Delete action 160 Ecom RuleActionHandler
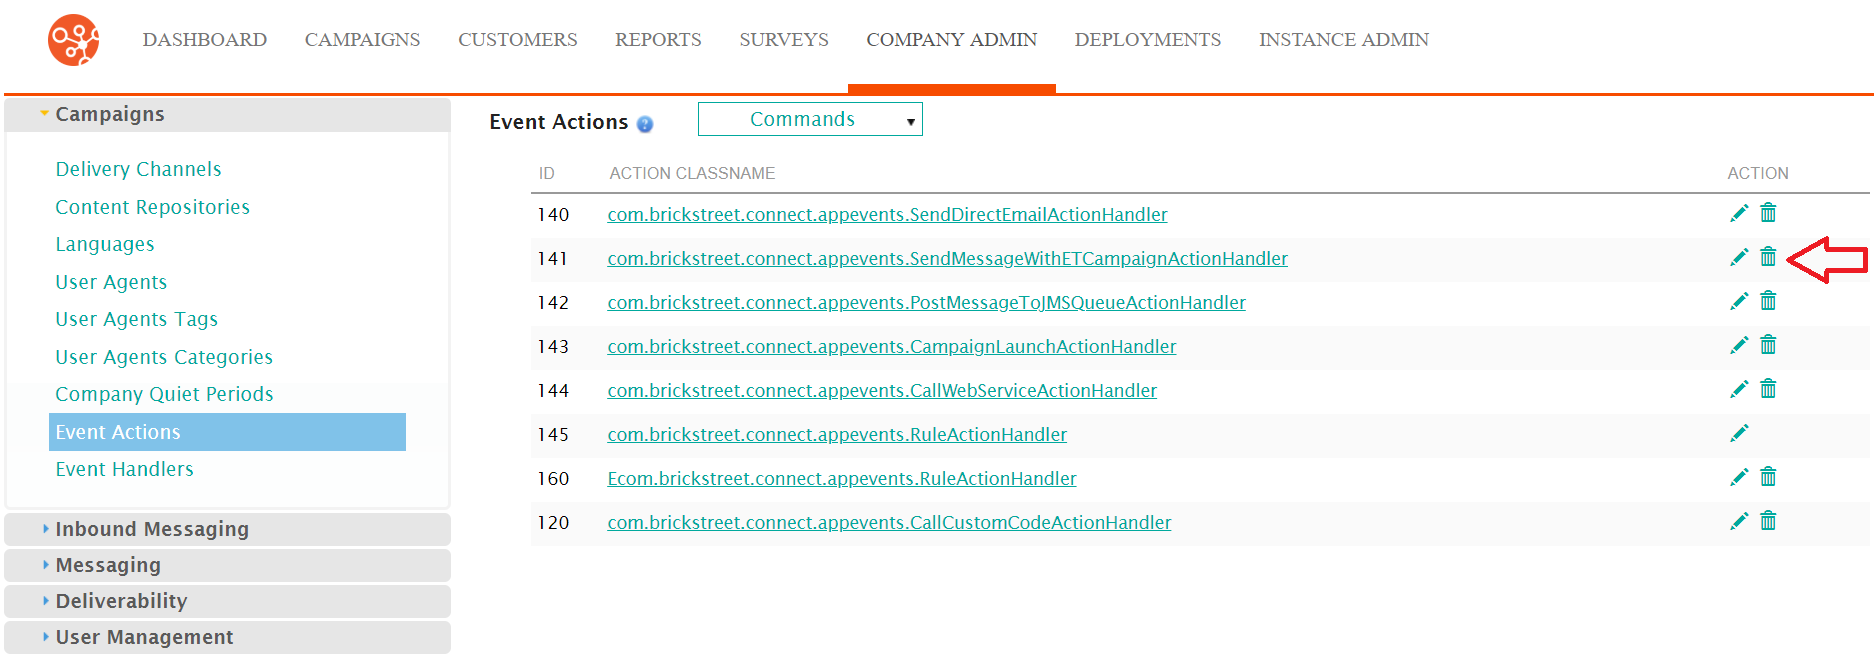Image resolution: width=1874 pixels, height=662 pixels. pos(1768,477)
